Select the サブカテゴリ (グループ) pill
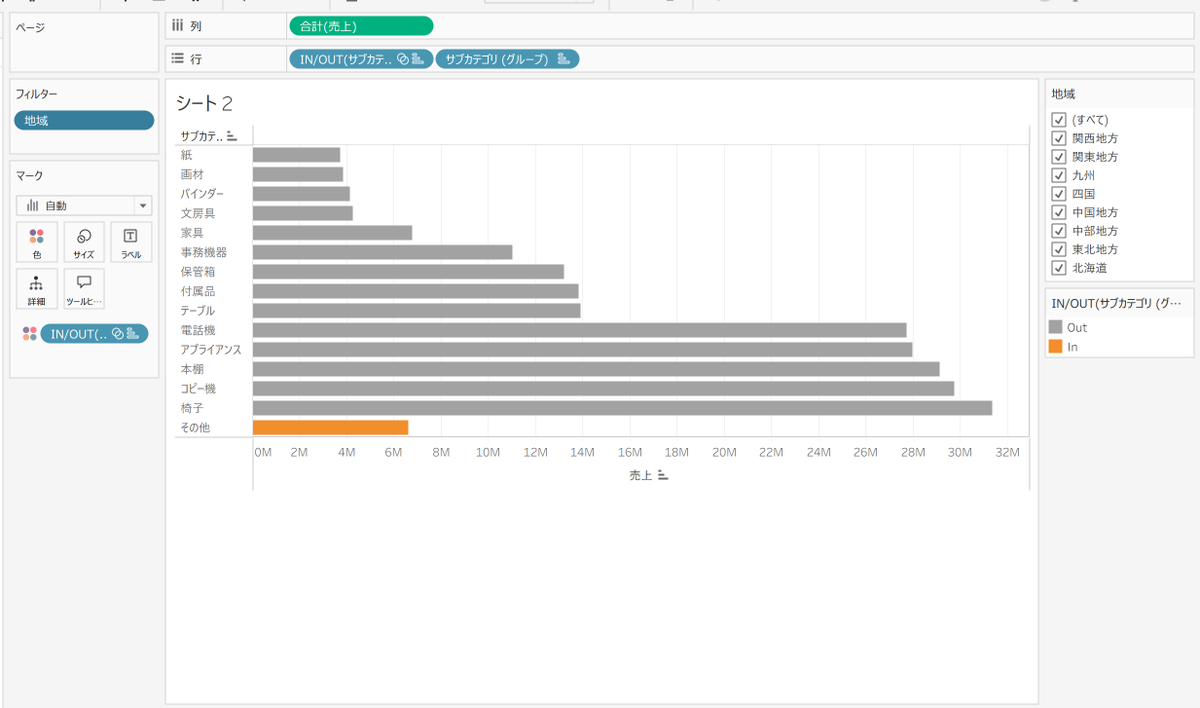The height and width of the screenshot is (708, 1200). click(x=507, y=59)
